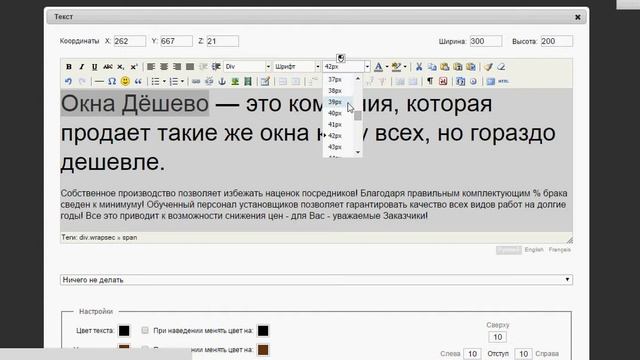This screenshot has height=360, width=640.
Task: Insert a numbered list
Action: click(x=173, y=82)
